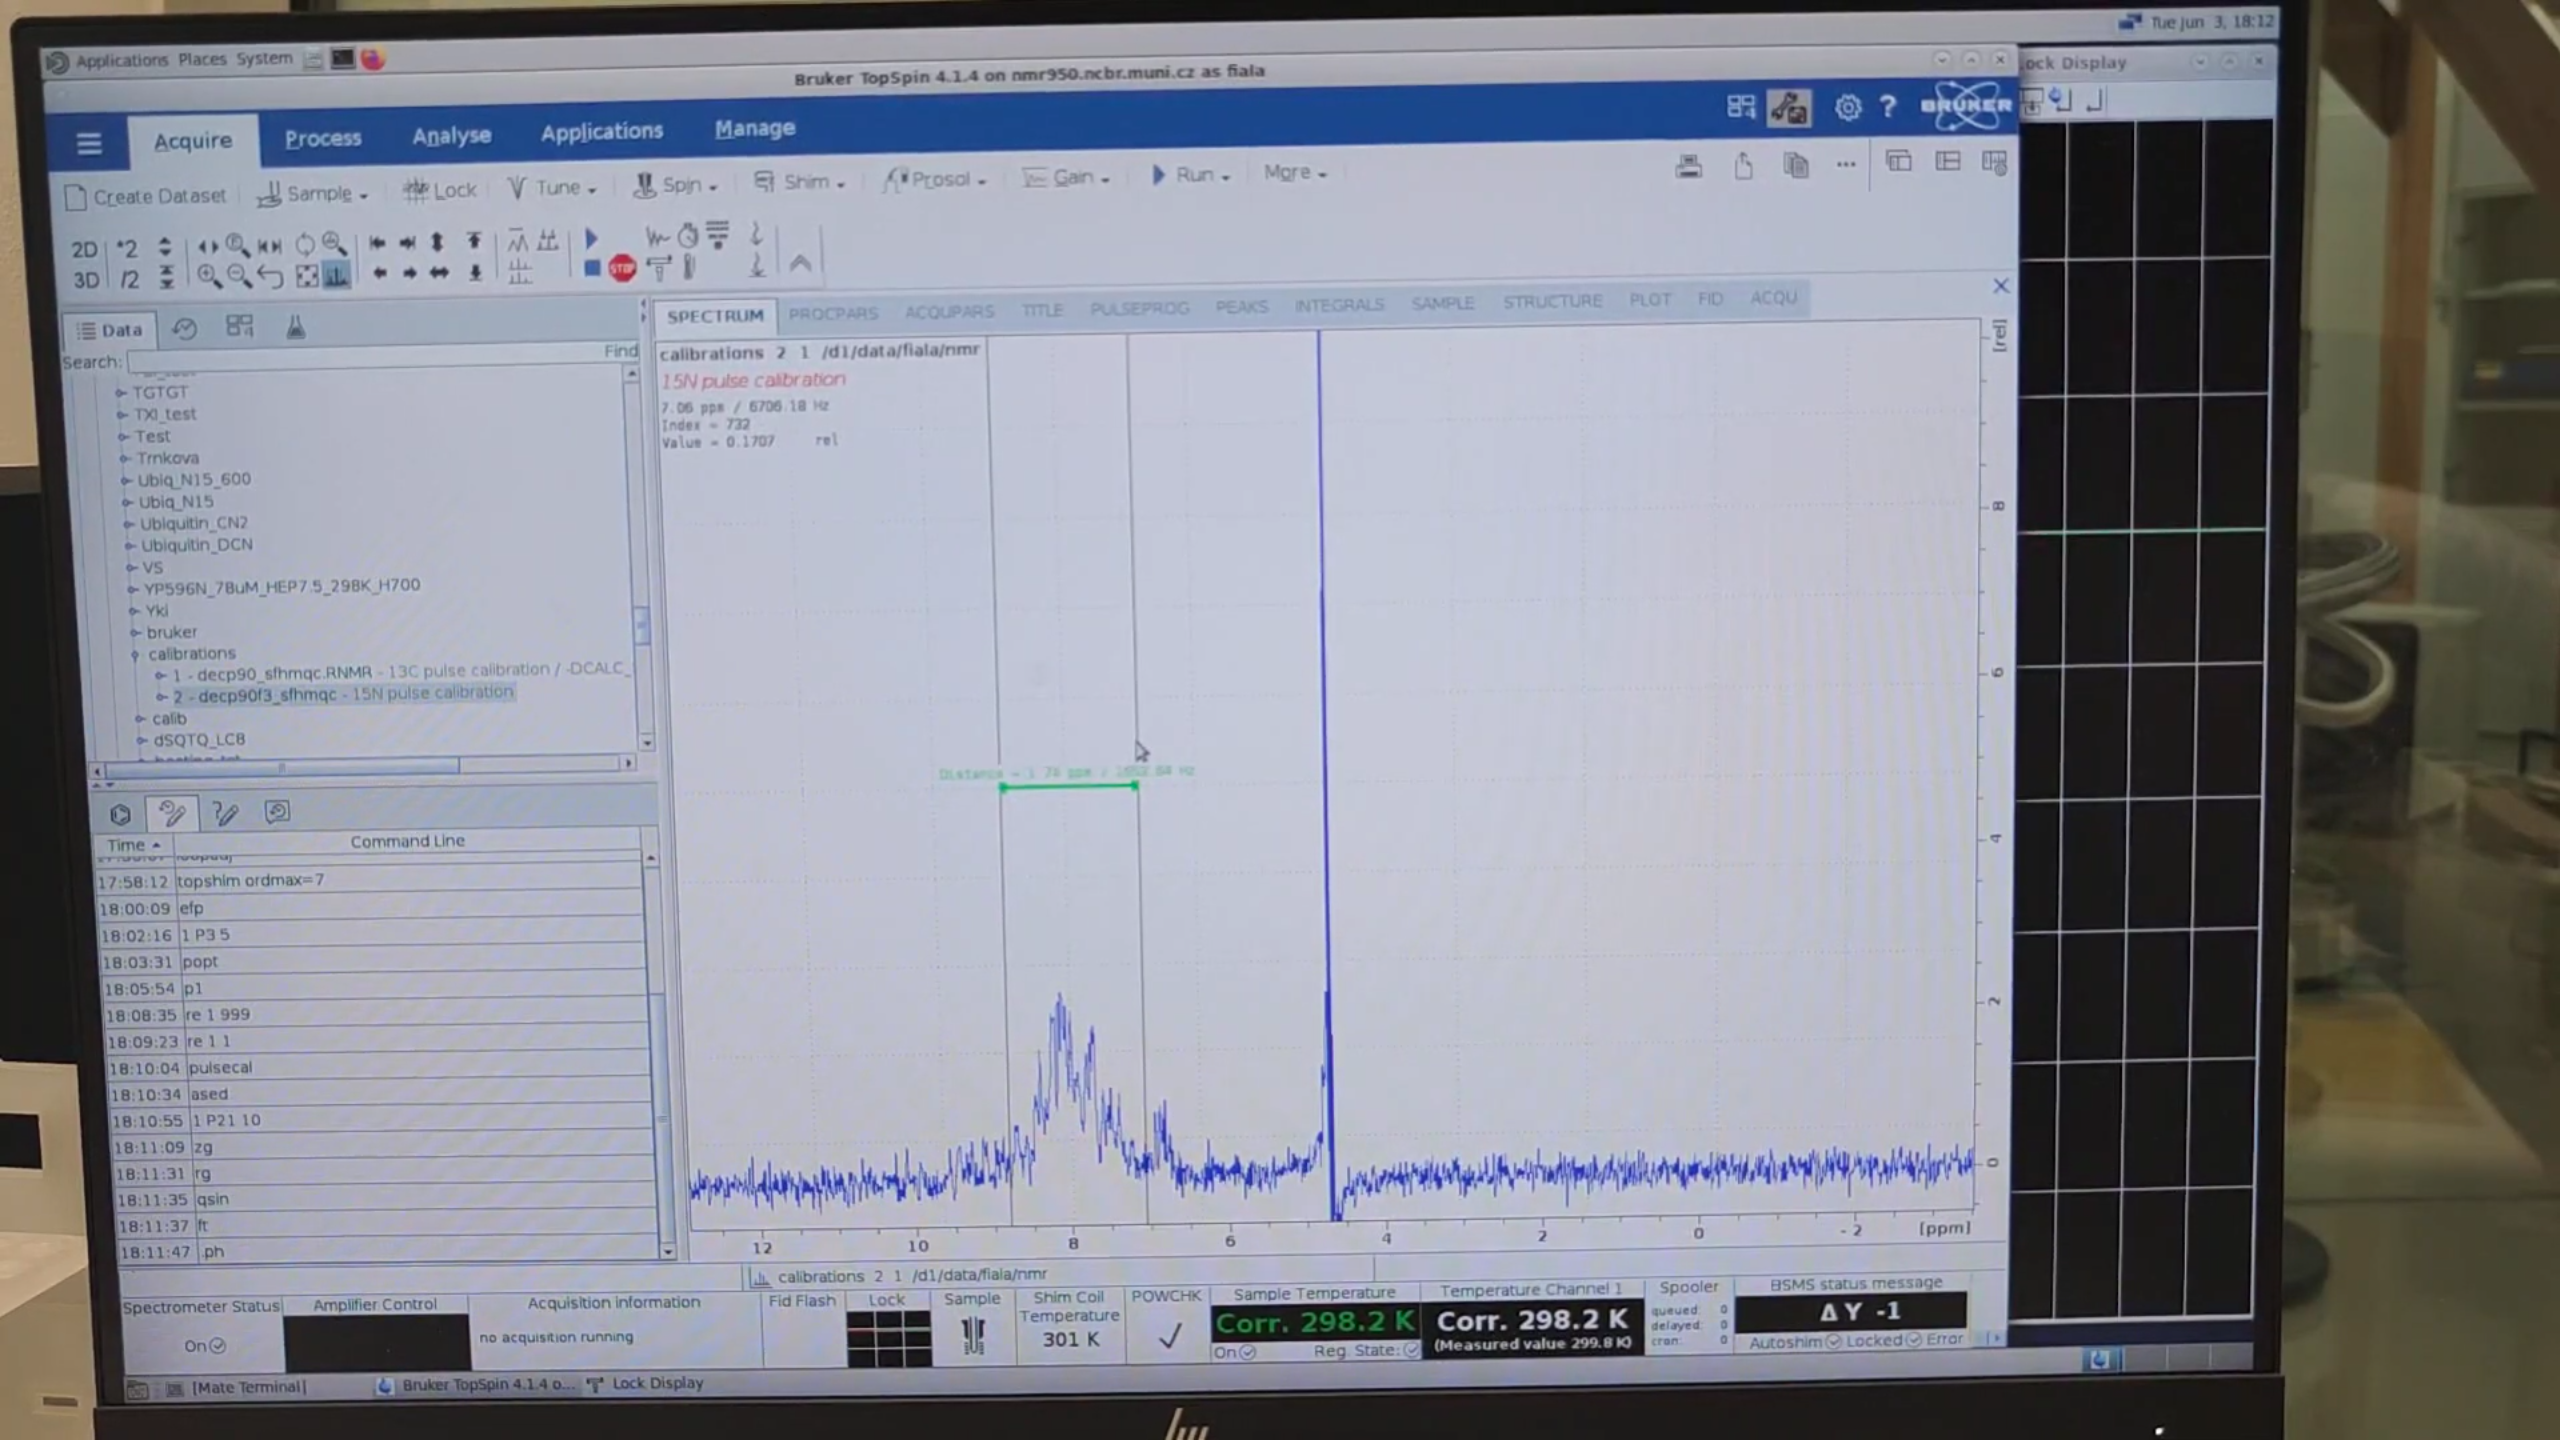Multiply intensity with *2 icon
2560x1440 pixels.
tap(127, 248)
